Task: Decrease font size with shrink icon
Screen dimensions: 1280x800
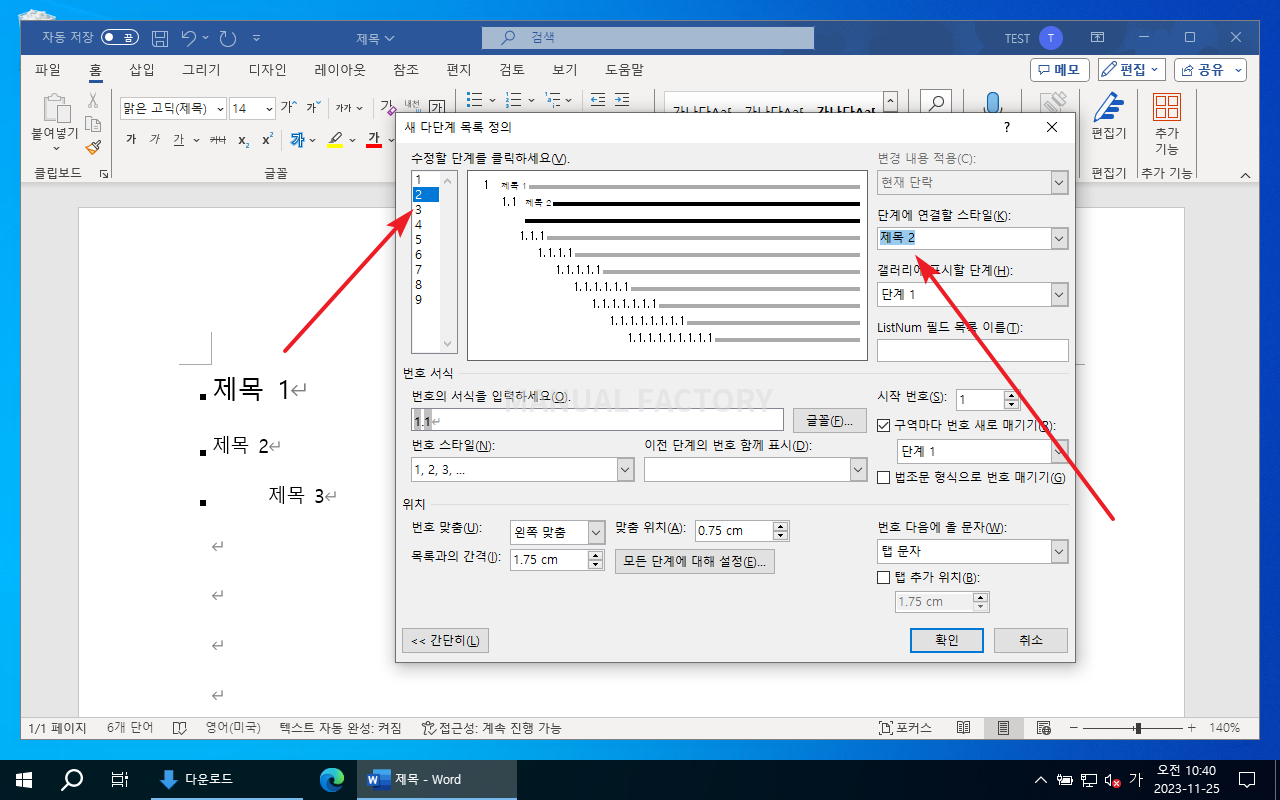Action: [313, 107]
